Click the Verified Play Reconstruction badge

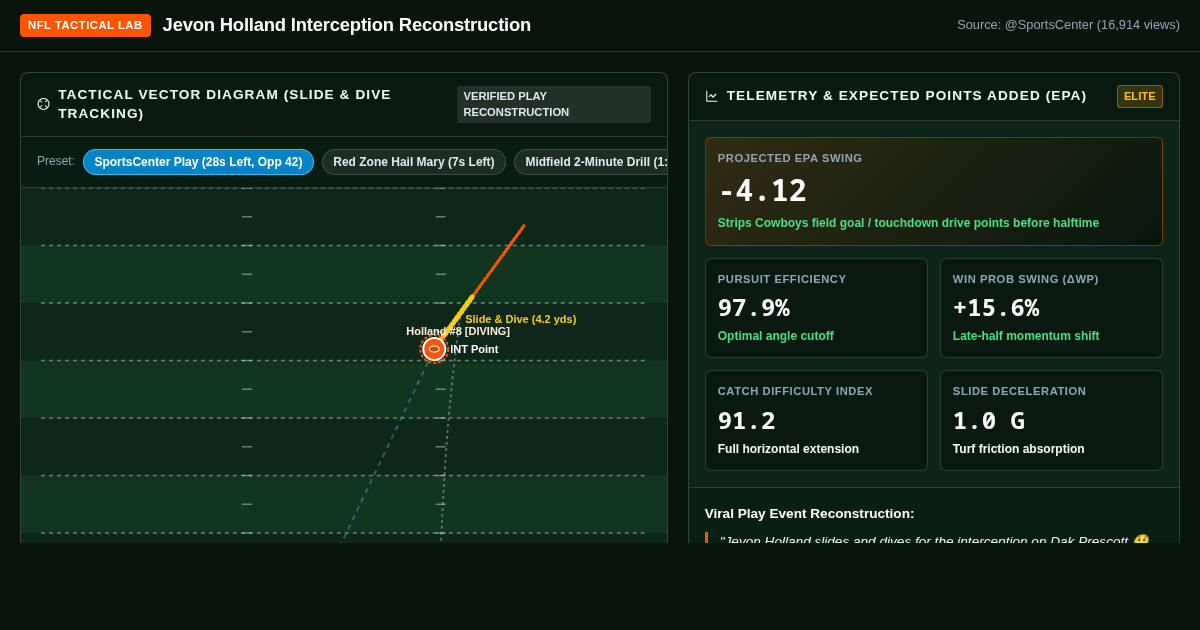coord(554,104)
